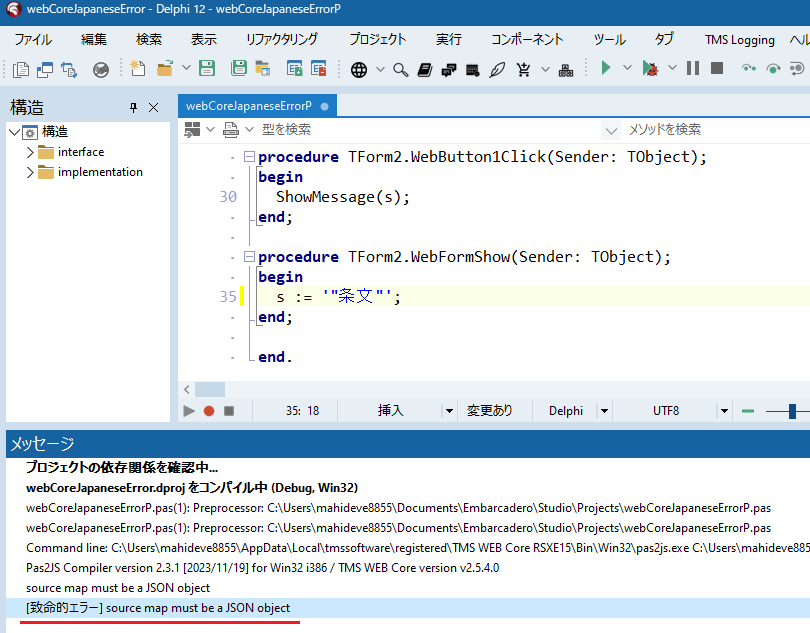Open the 検索 menu
The height and width of the screenshot is (633, 810).
click(x=149, y=39)
